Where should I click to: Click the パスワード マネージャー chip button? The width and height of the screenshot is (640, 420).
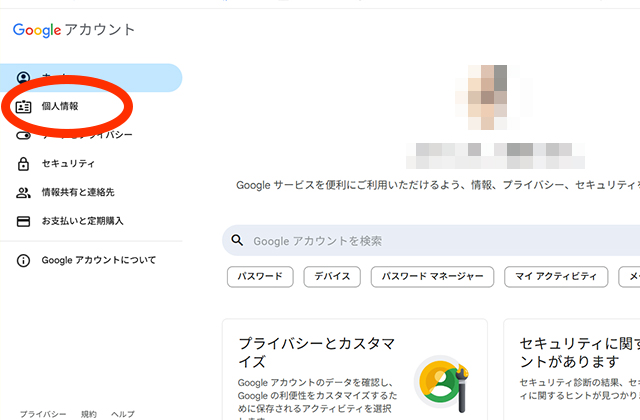pyautogui.click(x=432, y=277)
